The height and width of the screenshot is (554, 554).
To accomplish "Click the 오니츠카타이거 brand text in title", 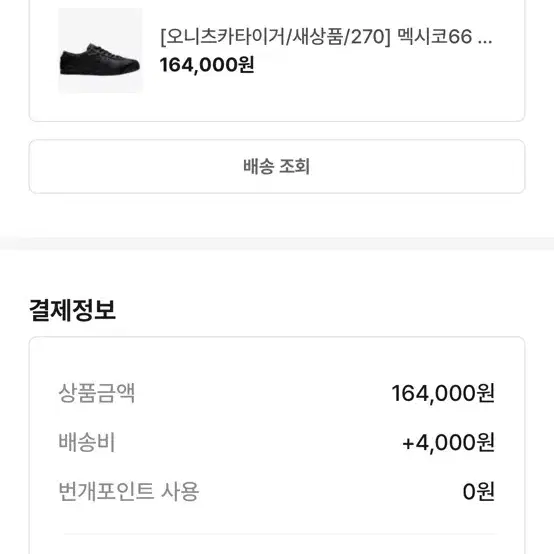I will [x=225, y=36].
